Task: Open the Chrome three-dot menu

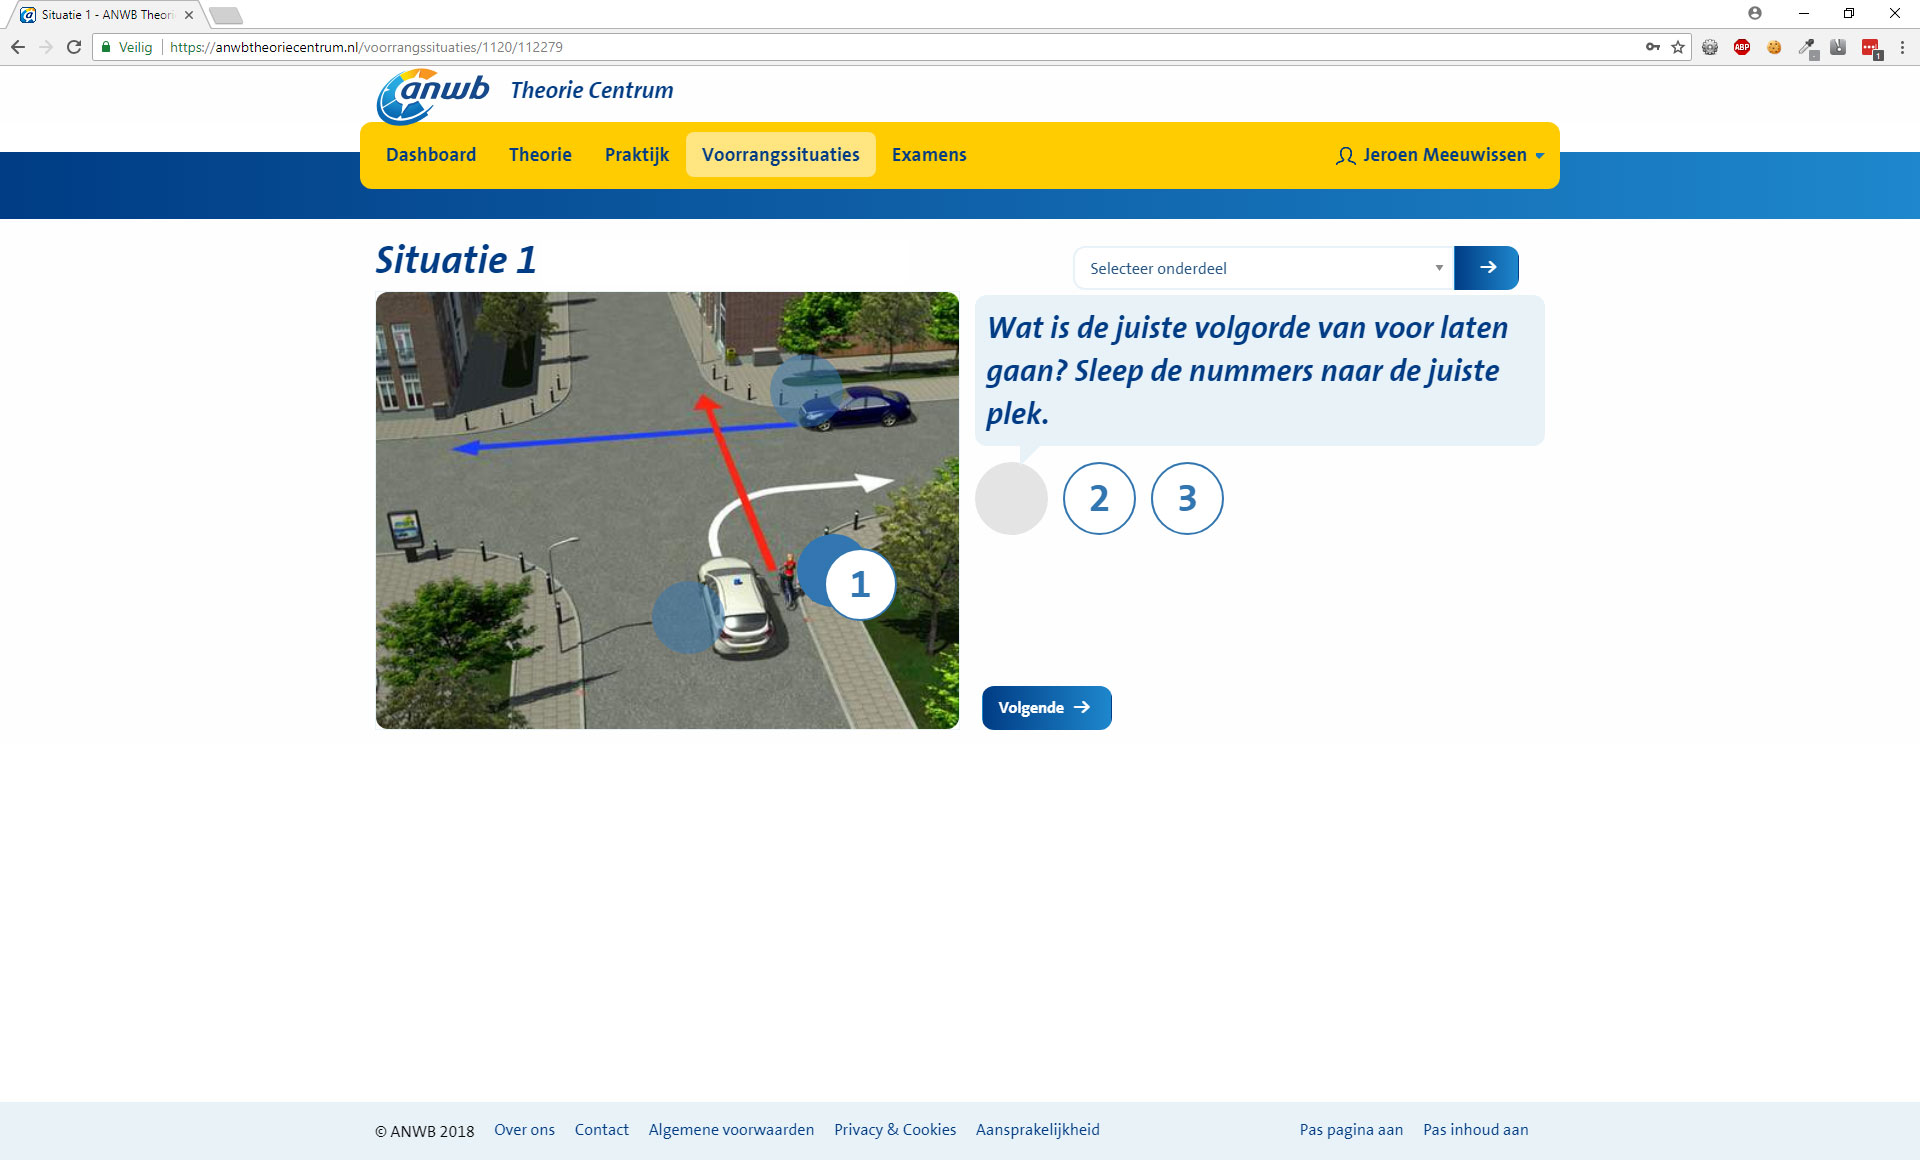Action: pos(1902,47)
